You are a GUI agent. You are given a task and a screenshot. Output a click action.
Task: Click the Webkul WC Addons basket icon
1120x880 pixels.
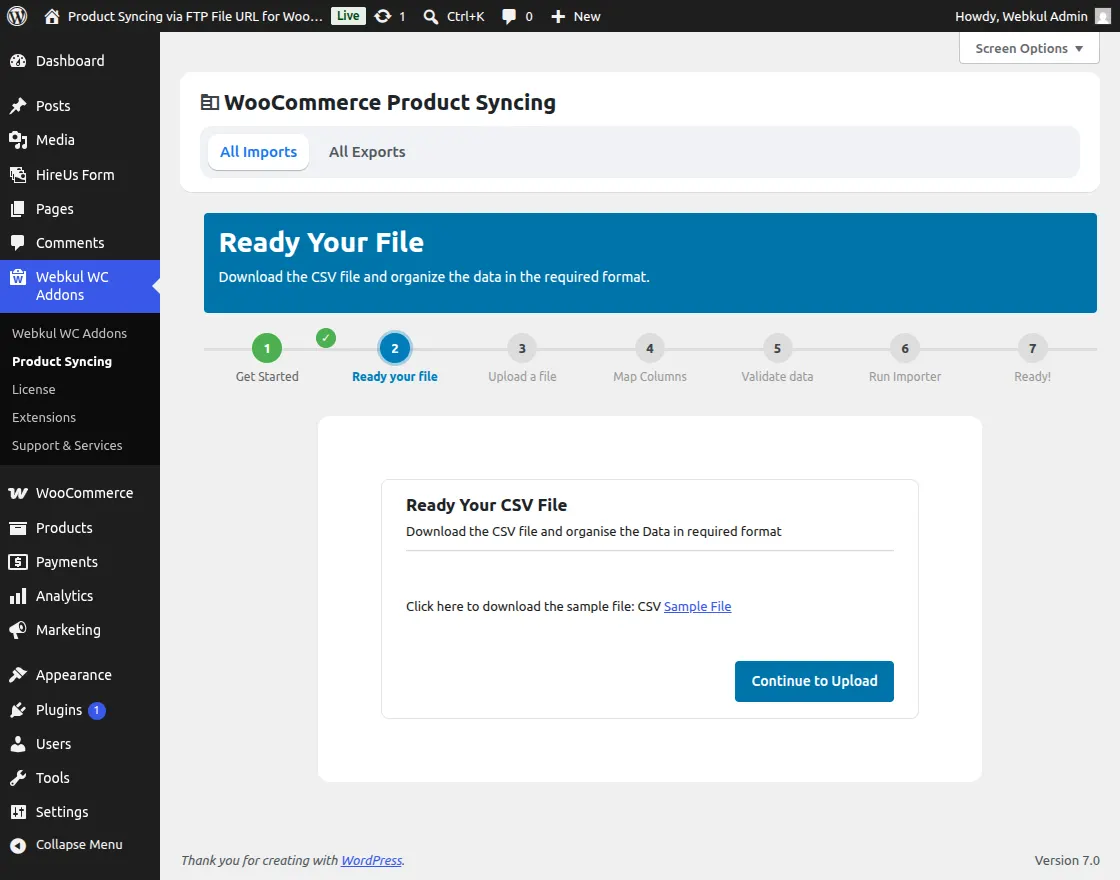[18, 277]
